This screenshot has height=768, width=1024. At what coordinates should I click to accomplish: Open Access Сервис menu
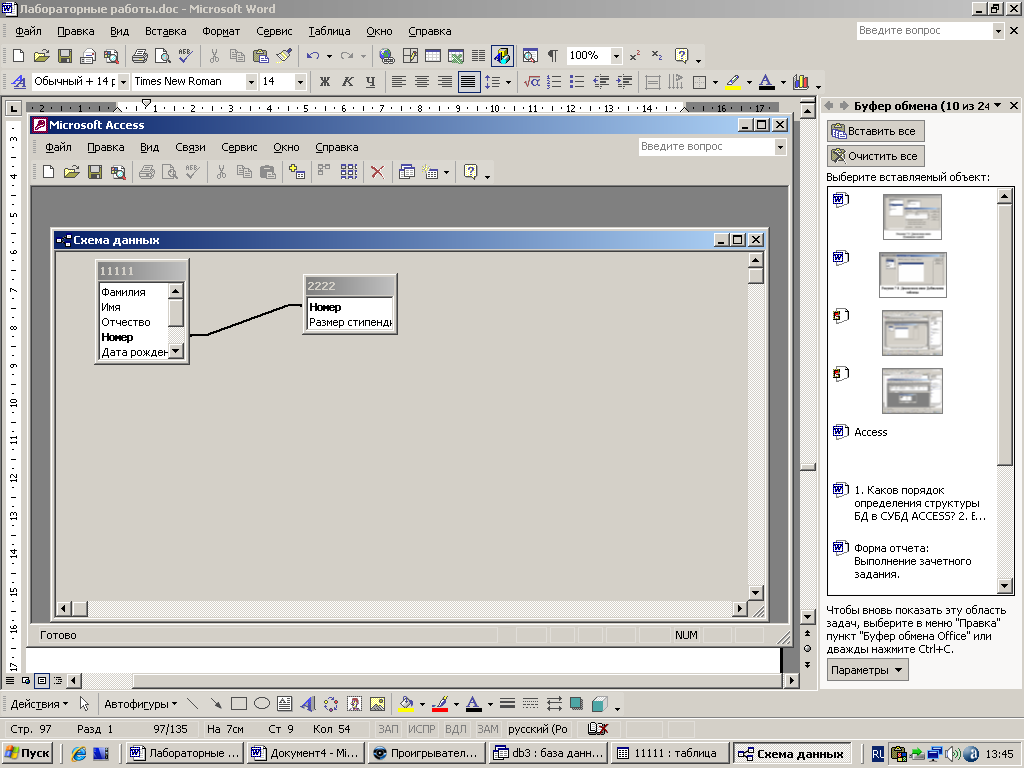[239, 148]
